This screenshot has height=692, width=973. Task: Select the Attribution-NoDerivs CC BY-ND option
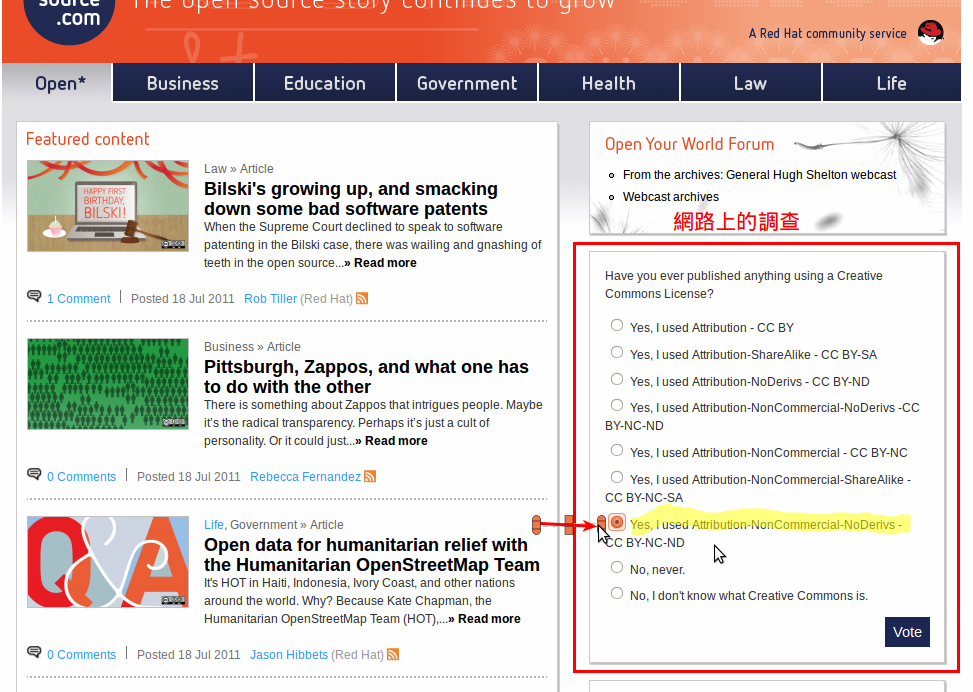pyautogui.click(x=617, y=379)
